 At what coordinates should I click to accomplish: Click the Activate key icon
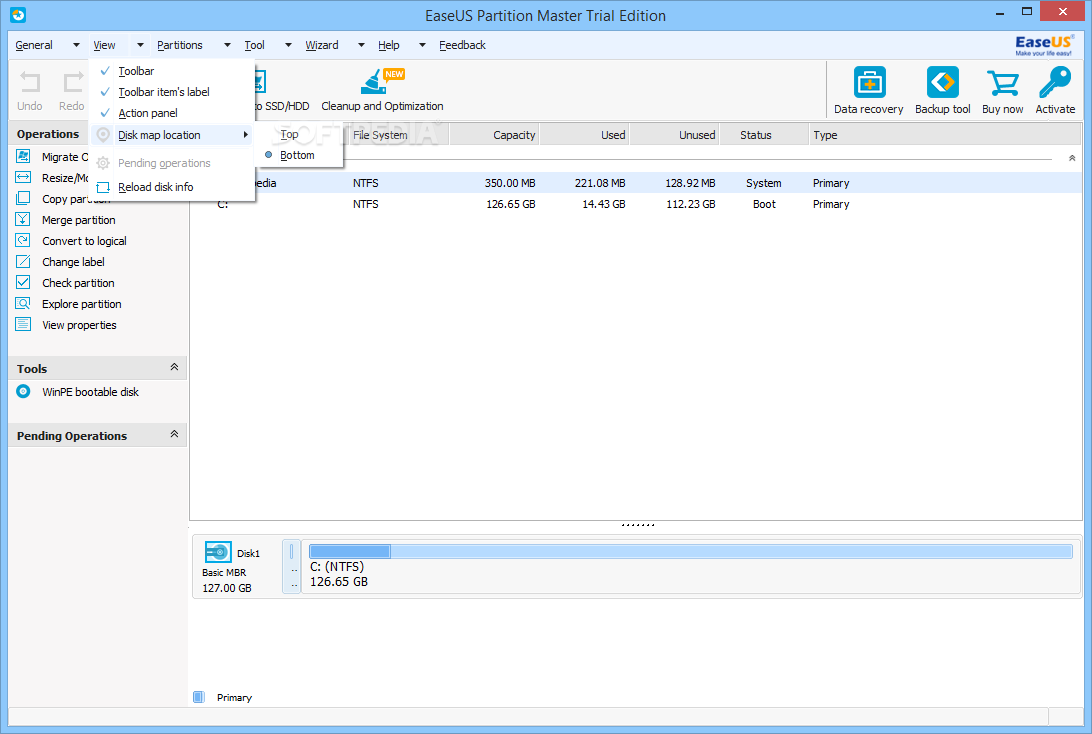[1055, 83]
